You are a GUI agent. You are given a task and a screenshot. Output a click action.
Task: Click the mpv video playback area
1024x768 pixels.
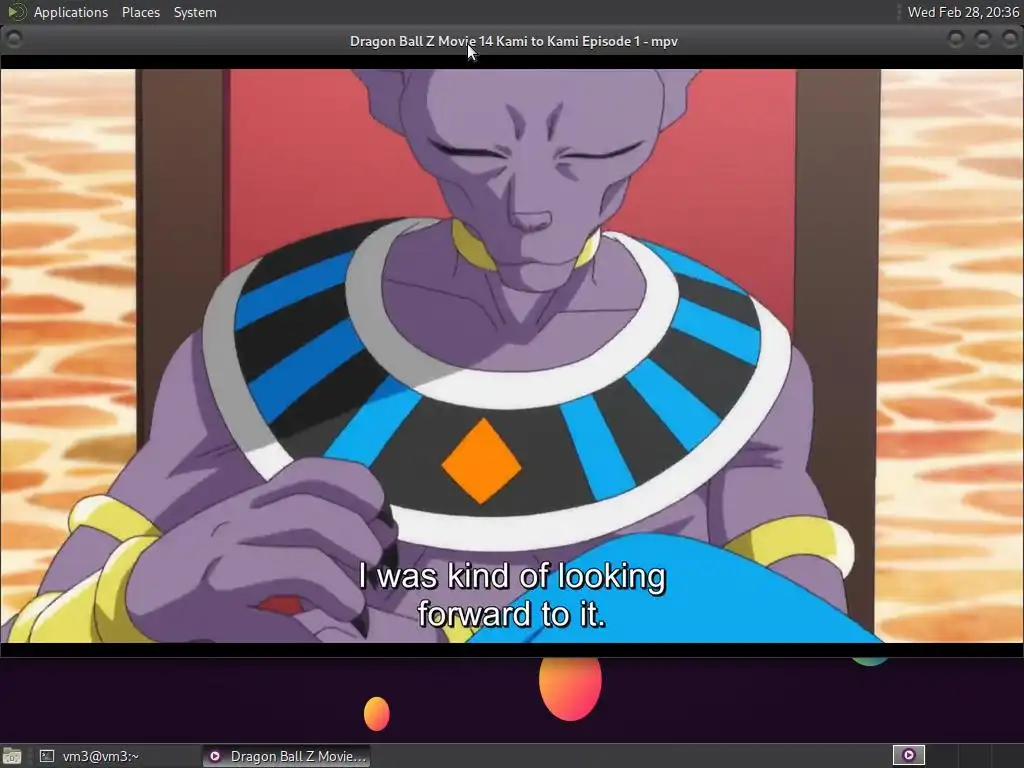[x=512, y=356]
